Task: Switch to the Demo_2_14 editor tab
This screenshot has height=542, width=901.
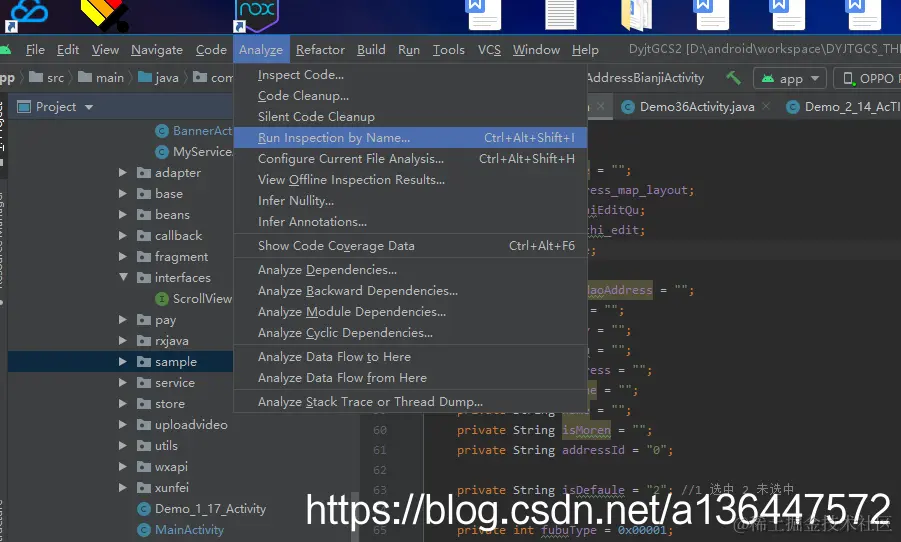Action: pyautogui.click(x=844, y=107)
